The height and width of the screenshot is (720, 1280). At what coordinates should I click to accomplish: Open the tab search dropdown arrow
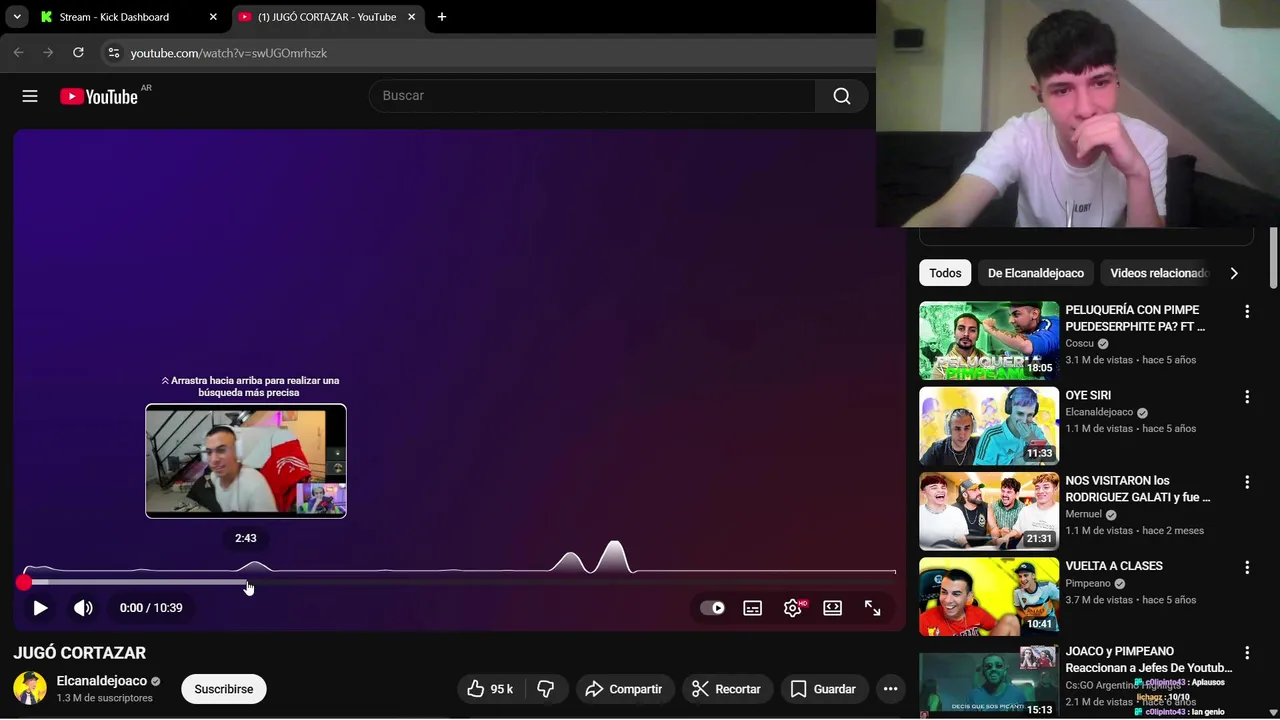click(17, 17)
